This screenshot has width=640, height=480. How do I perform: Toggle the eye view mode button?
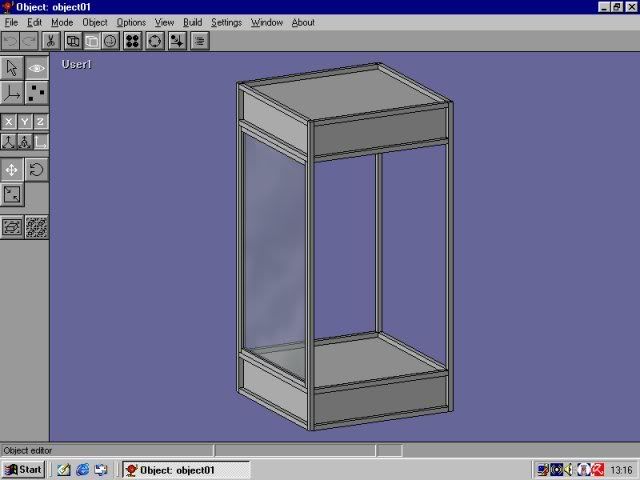point(37,68)
